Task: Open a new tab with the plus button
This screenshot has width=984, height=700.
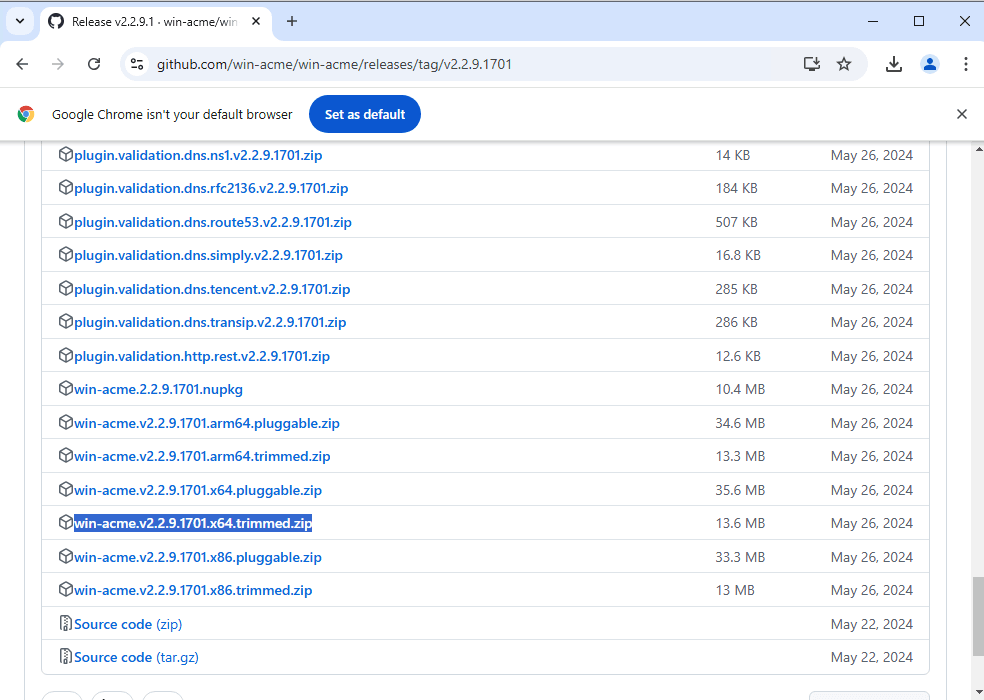Action: click(292, 21)
